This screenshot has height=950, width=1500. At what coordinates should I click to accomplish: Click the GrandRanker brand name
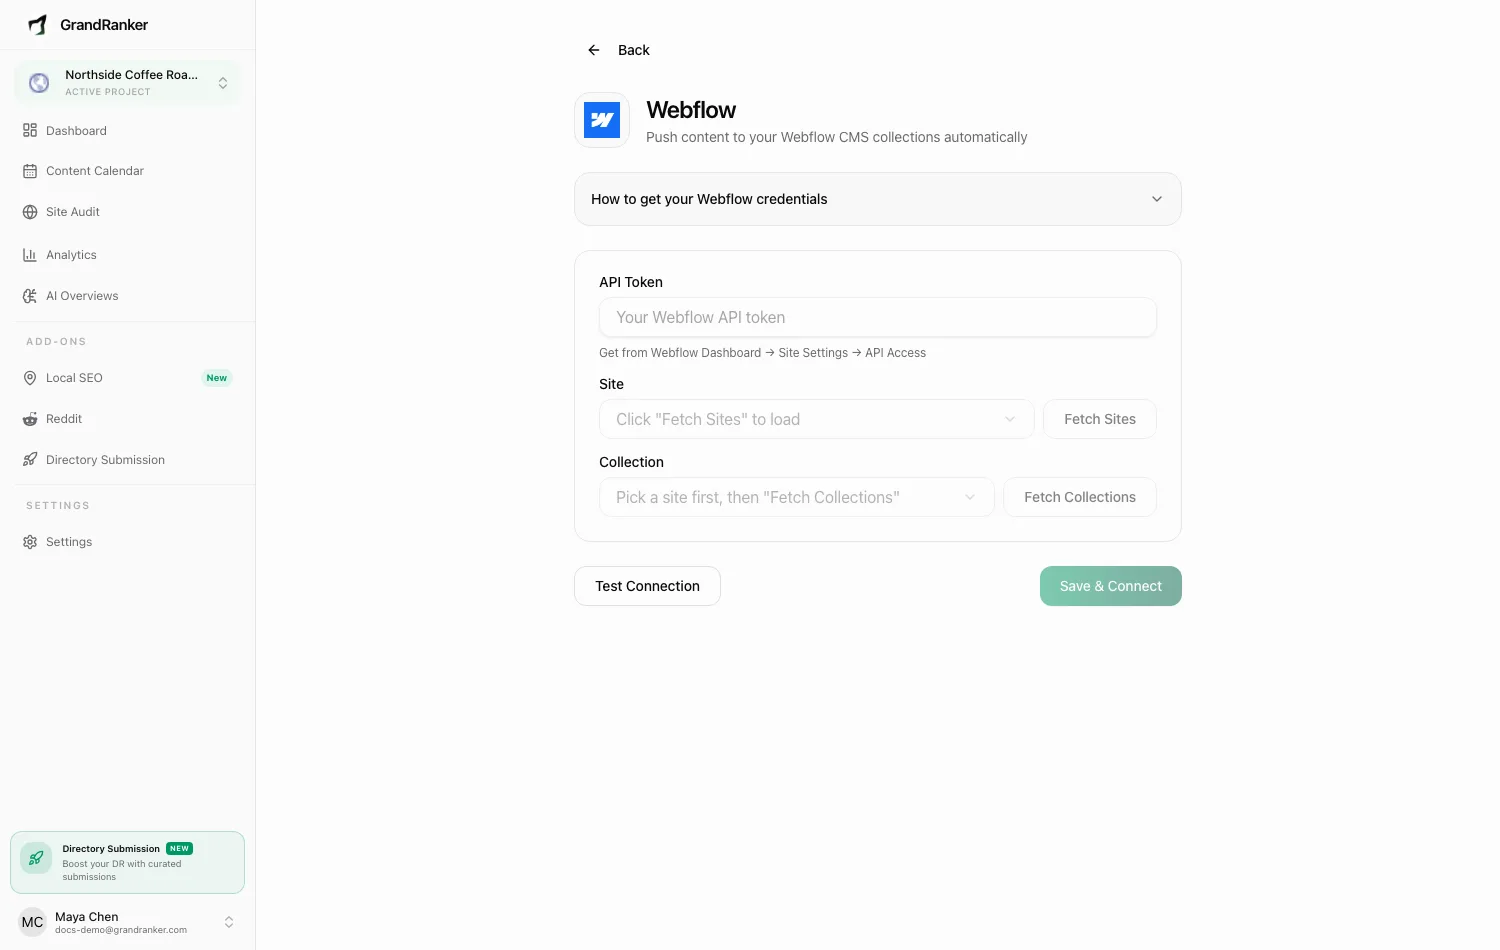pos(104,25)
